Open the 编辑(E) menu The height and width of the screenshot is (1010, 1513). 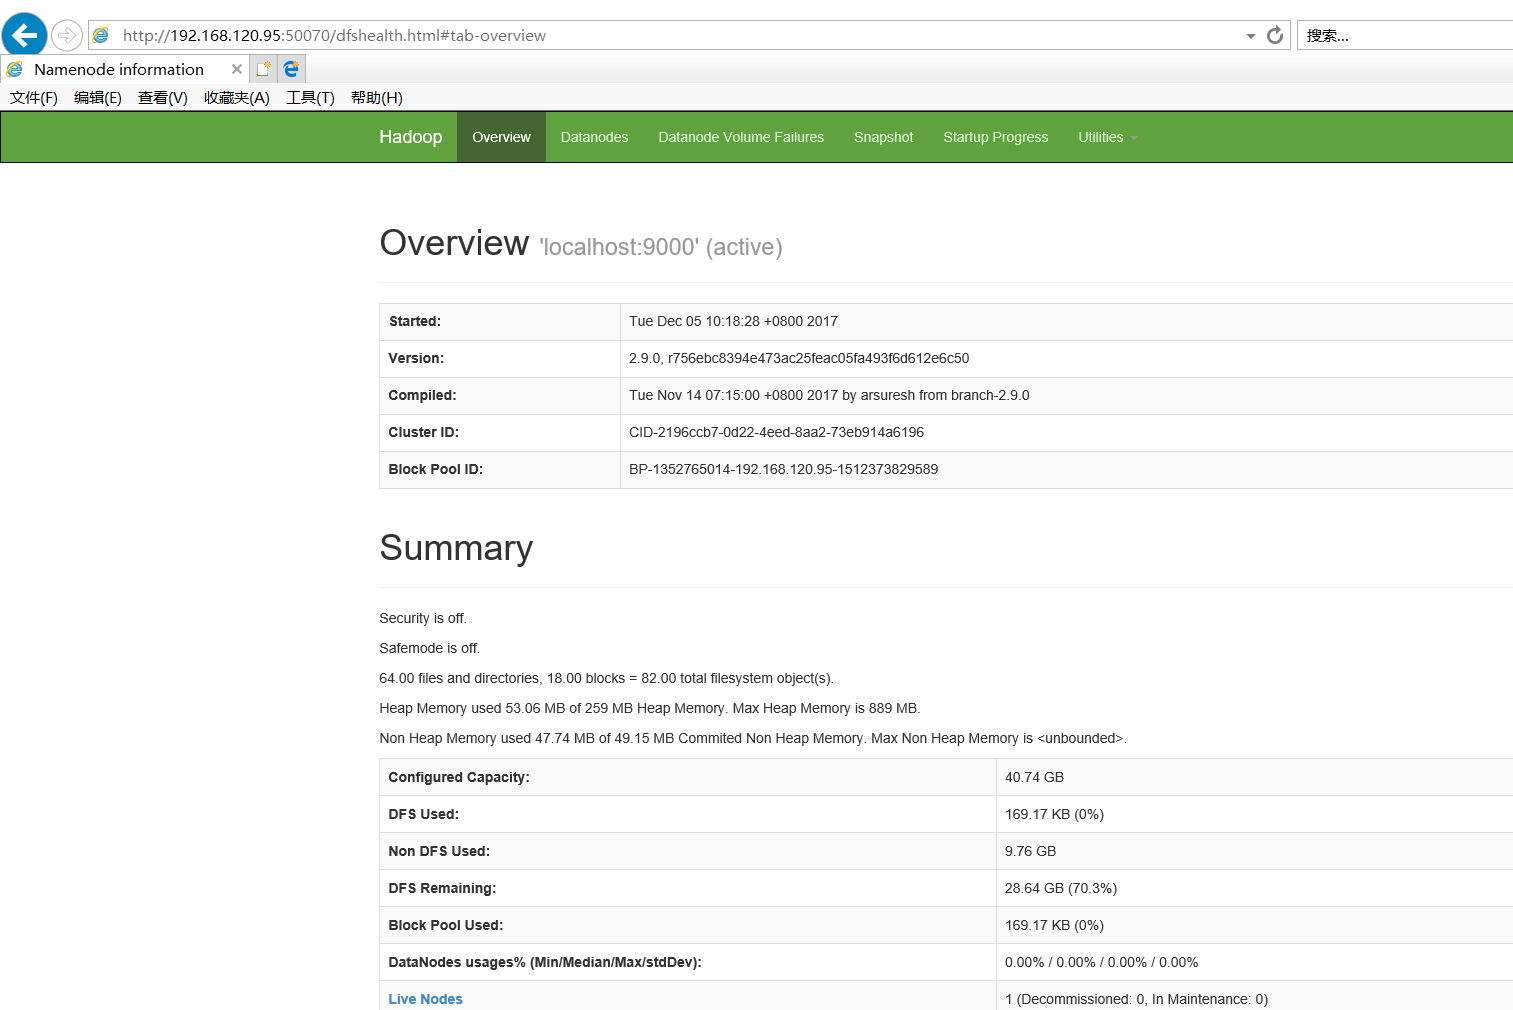[x=98, y=97]
